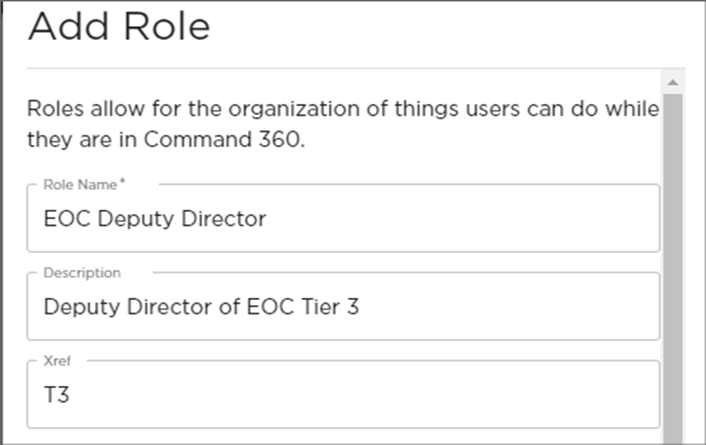The width and height of the screenshot is (706, 445).
Task: Click the Description field label
Action: pos(82,273)
